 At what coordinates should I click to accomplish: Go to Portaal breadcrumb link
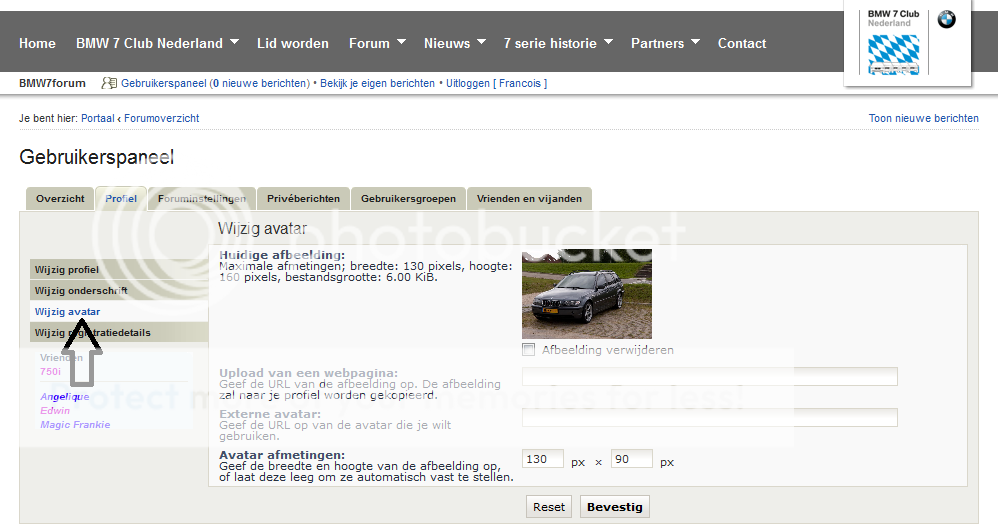click(97, 118)
